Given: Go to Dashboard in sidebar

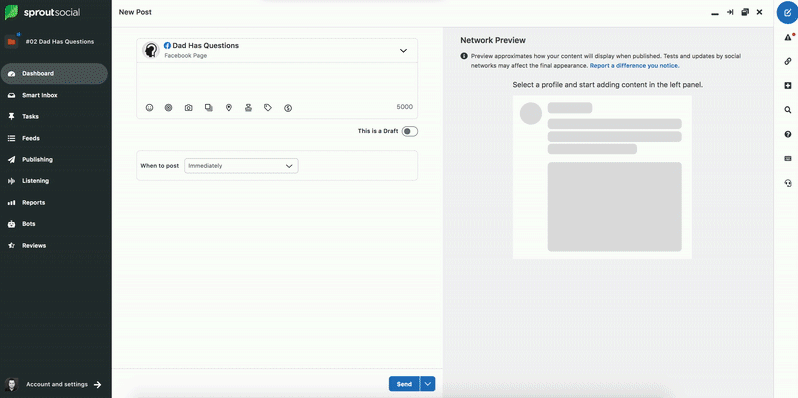Looking at the screenshot, I should [x=54, y=73].
